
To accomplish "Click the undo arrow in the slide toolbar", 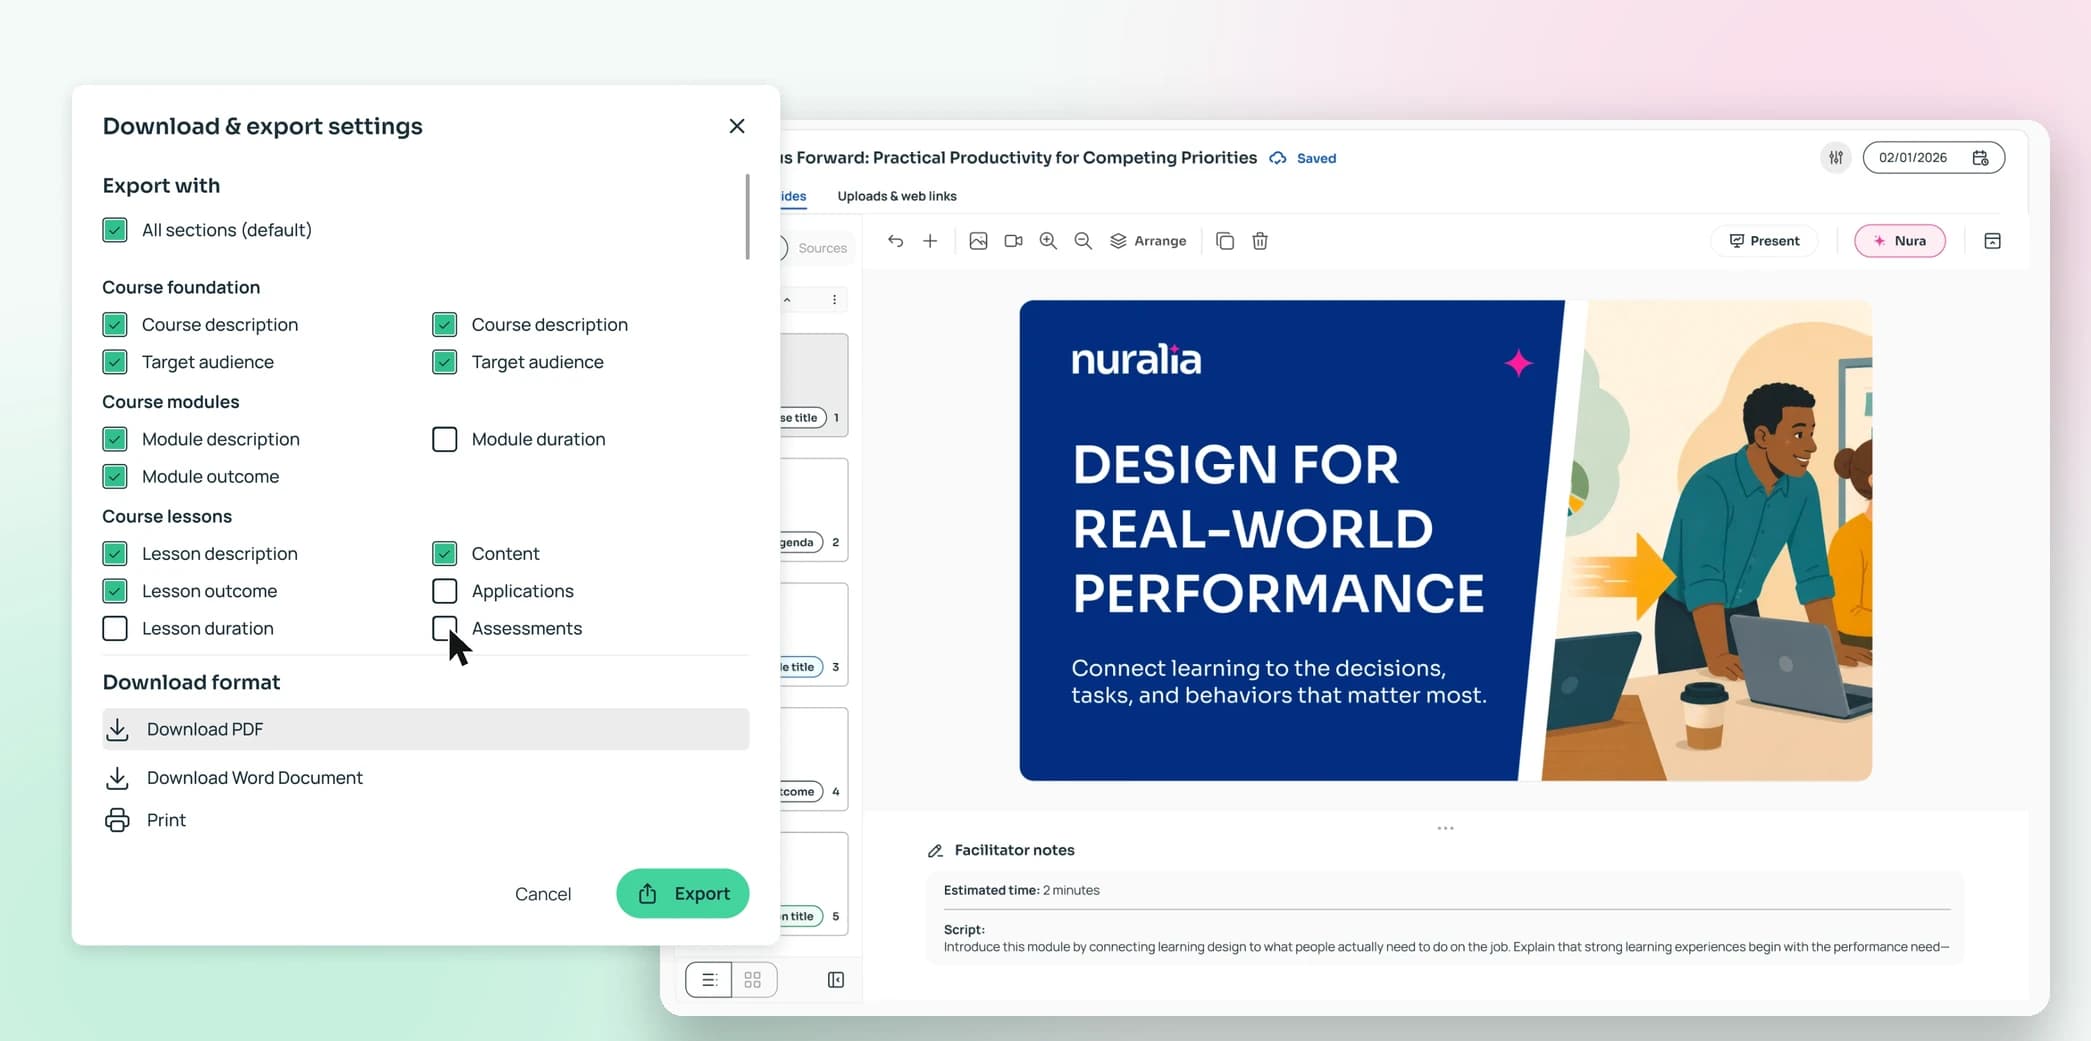I will pyautogui.click(x=895, y=241).
